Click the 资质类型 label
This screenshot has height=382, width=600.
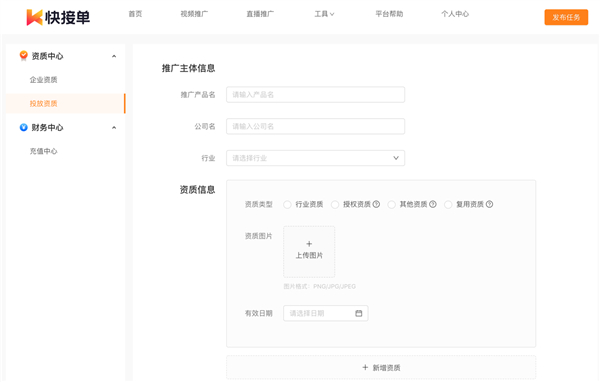[259, 204]
